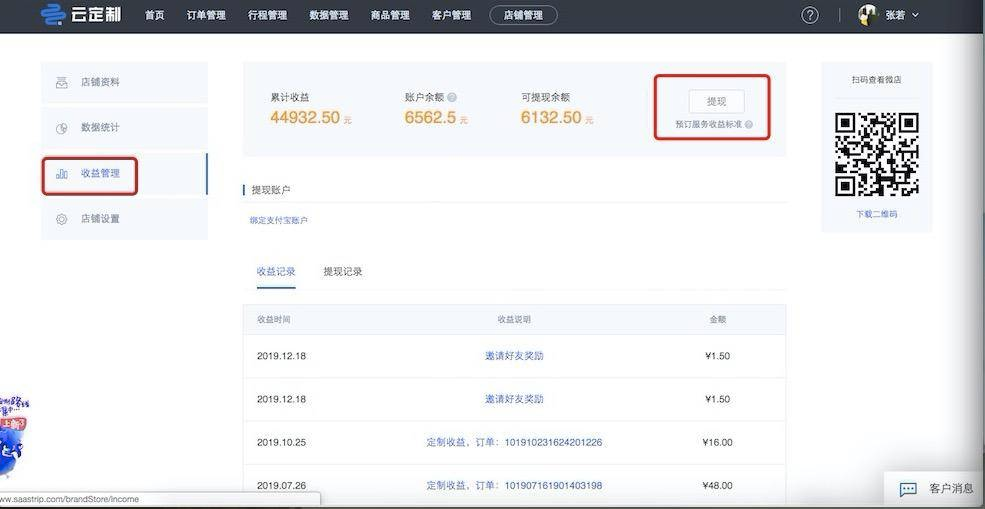Screen dimensions: 985x509
Task: Open 订单管理 in top navigation
Action: (x=206, y=15)
